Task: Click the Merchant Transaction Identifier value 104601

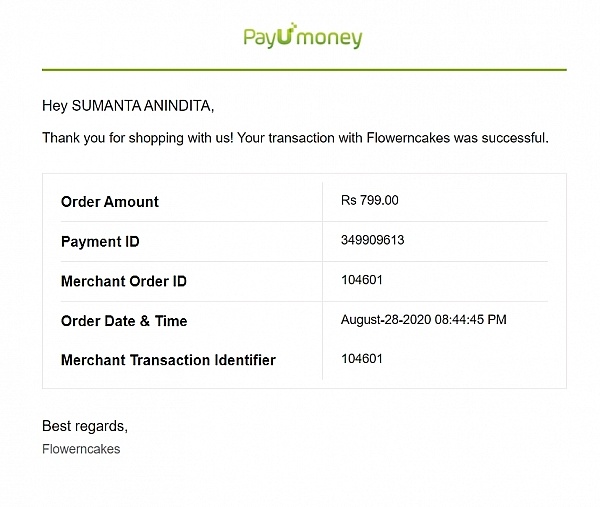Action: 362,358
